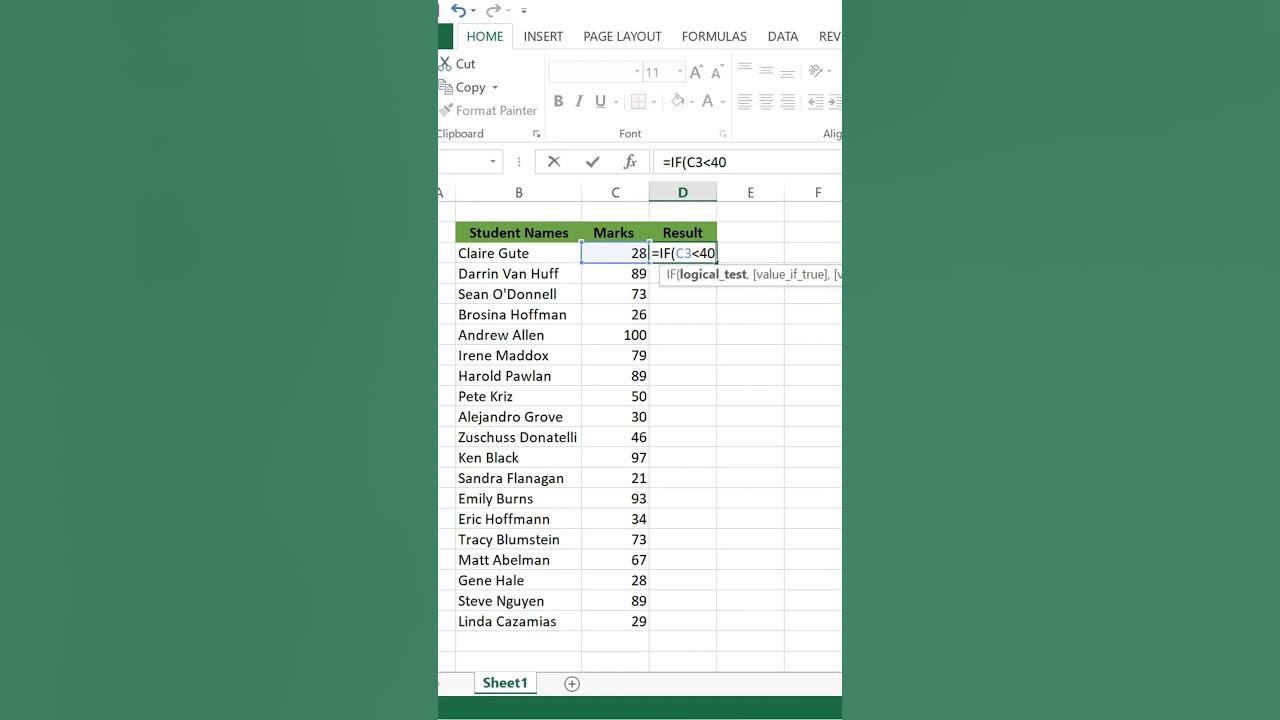This screenshot has height=720, width=1280.
Task: Click the Copy command
Action: (462, 87)
